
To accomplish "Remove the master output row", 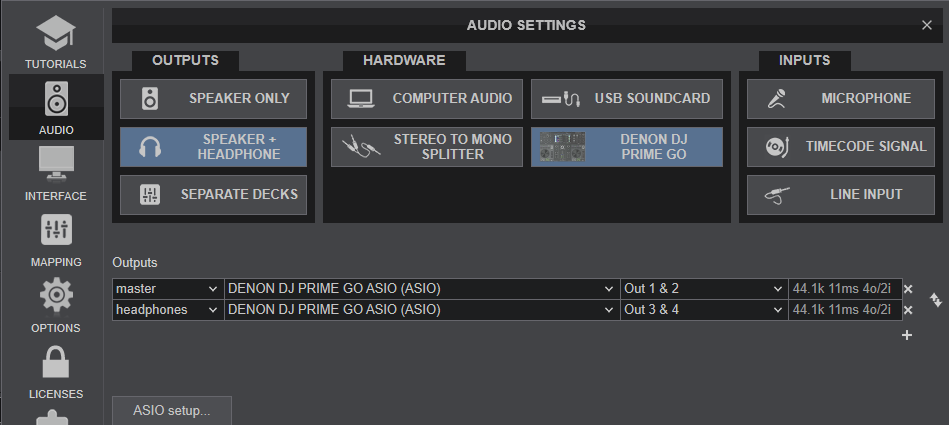I will click(908, 289).
